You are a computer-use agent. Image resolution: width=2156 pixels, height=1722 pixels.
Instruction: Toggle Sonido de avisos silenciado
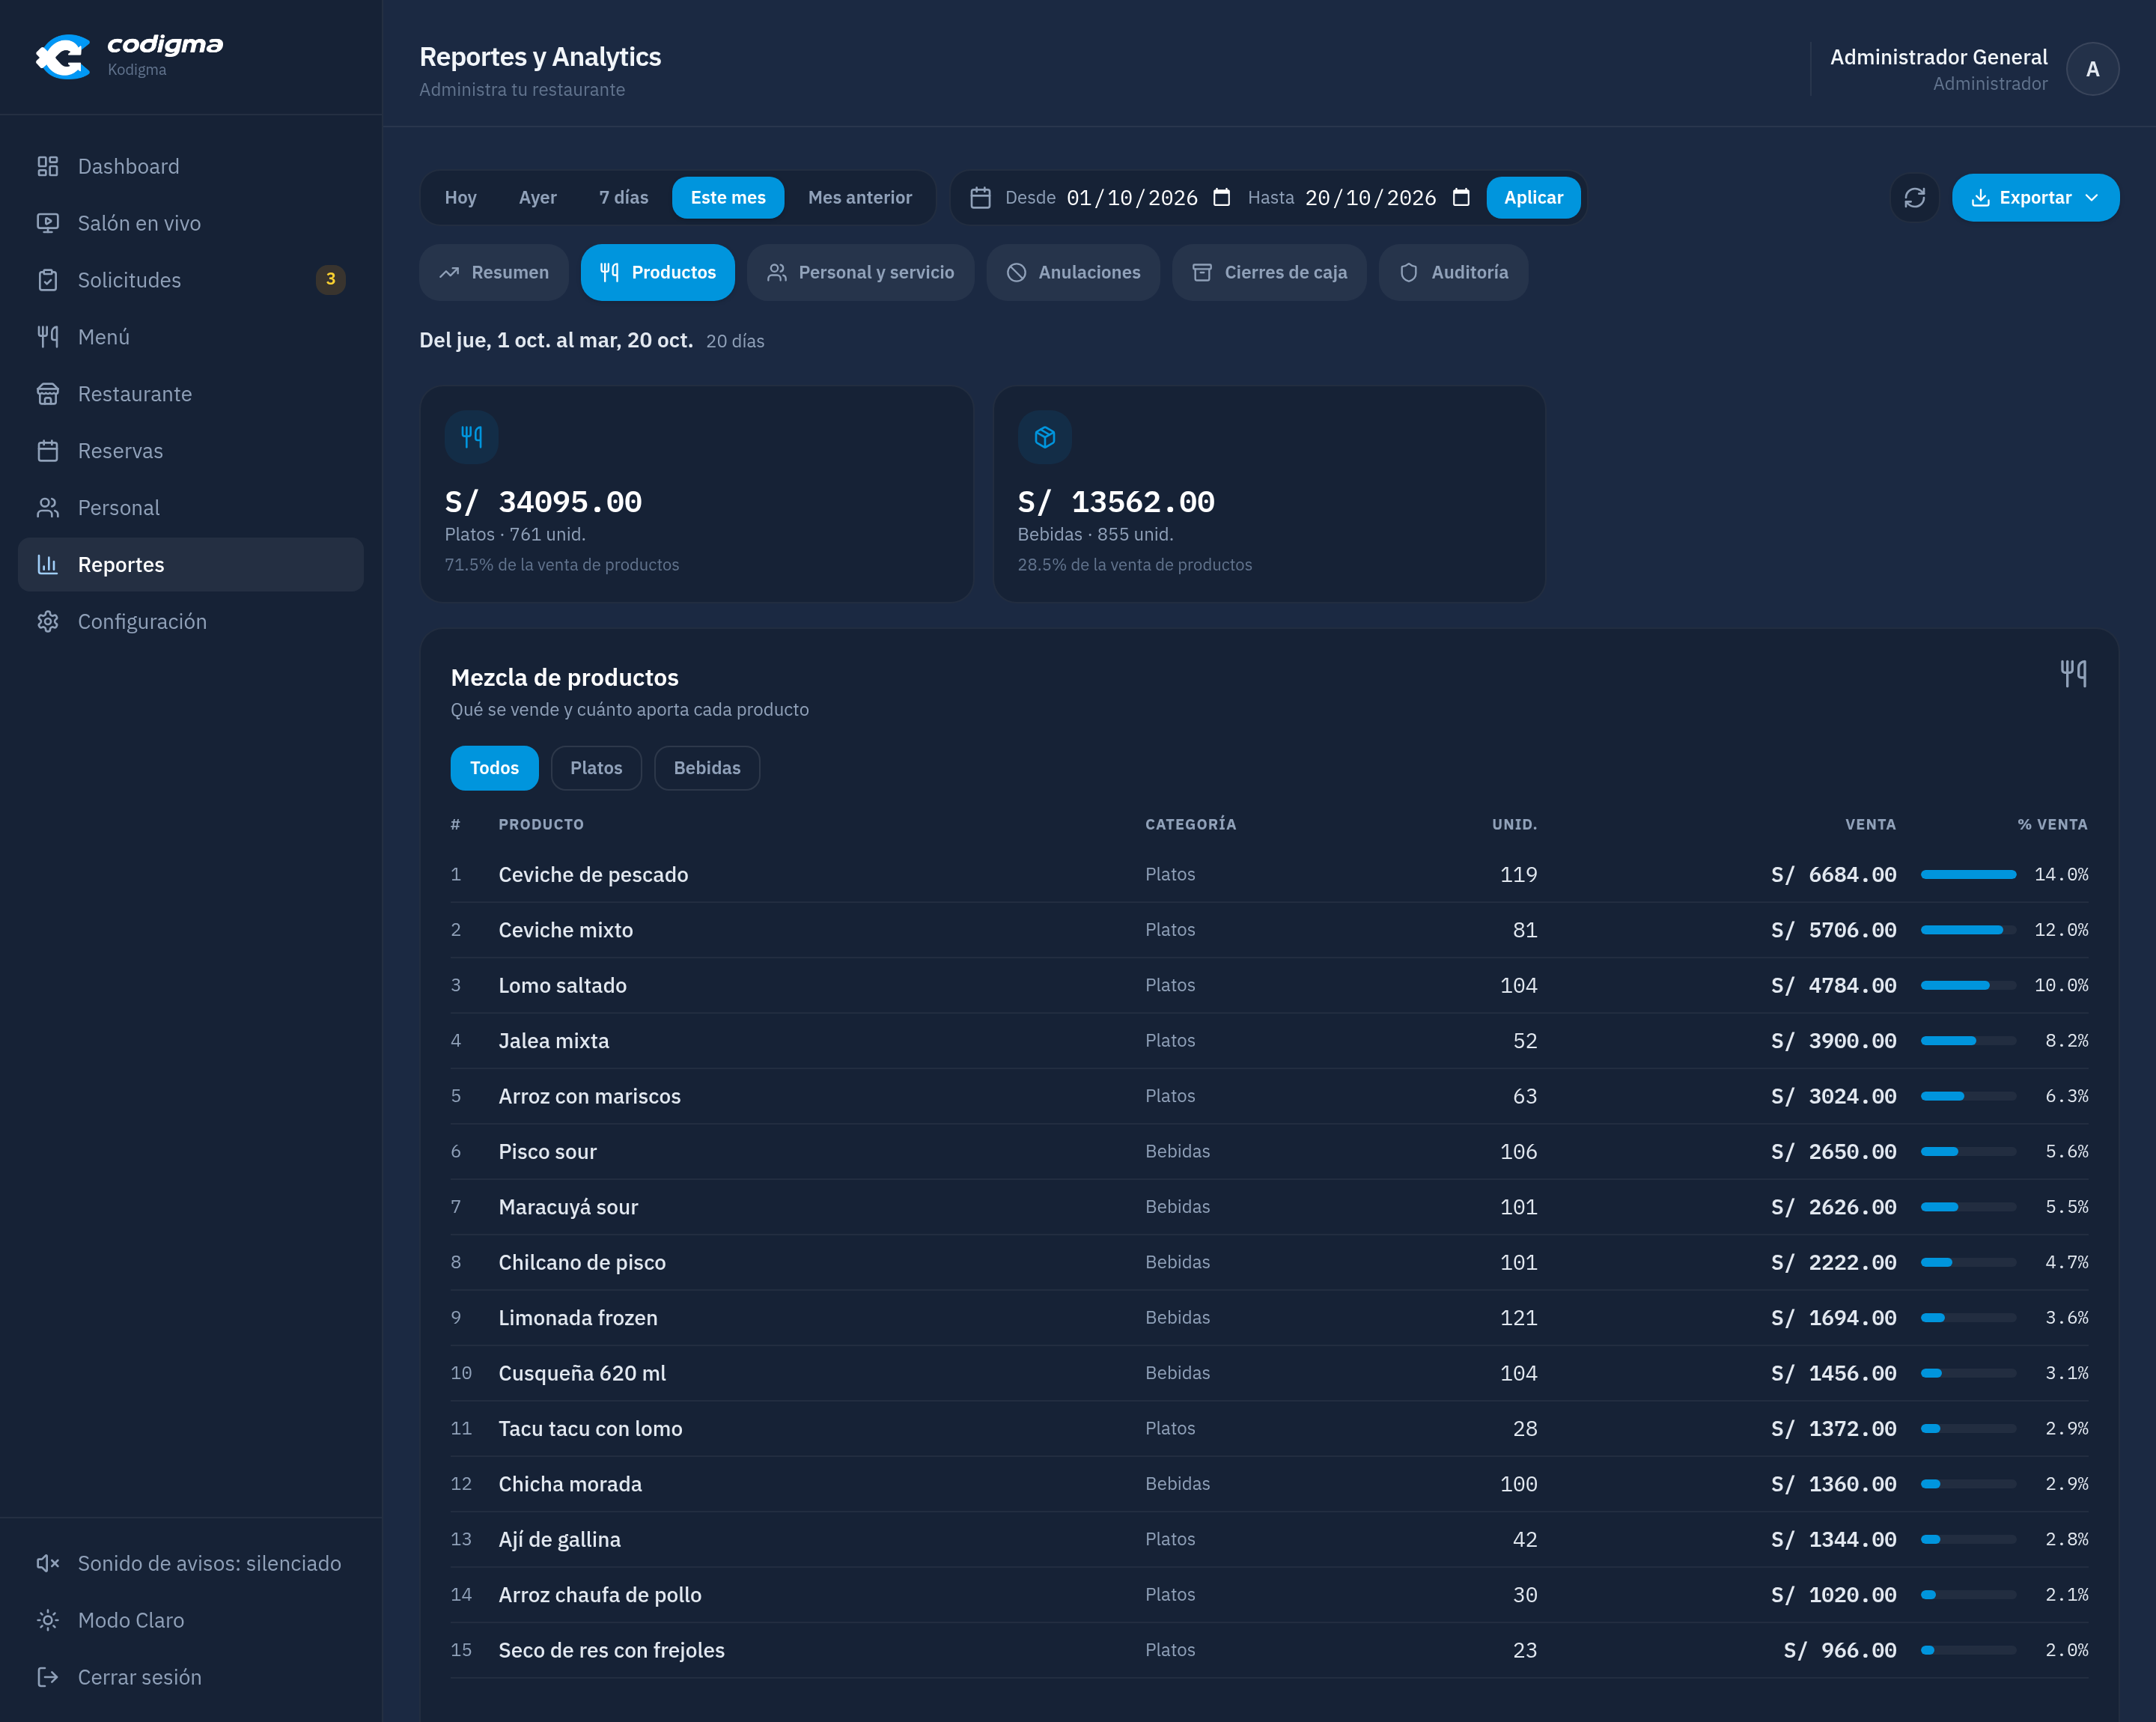[190, 1563]
